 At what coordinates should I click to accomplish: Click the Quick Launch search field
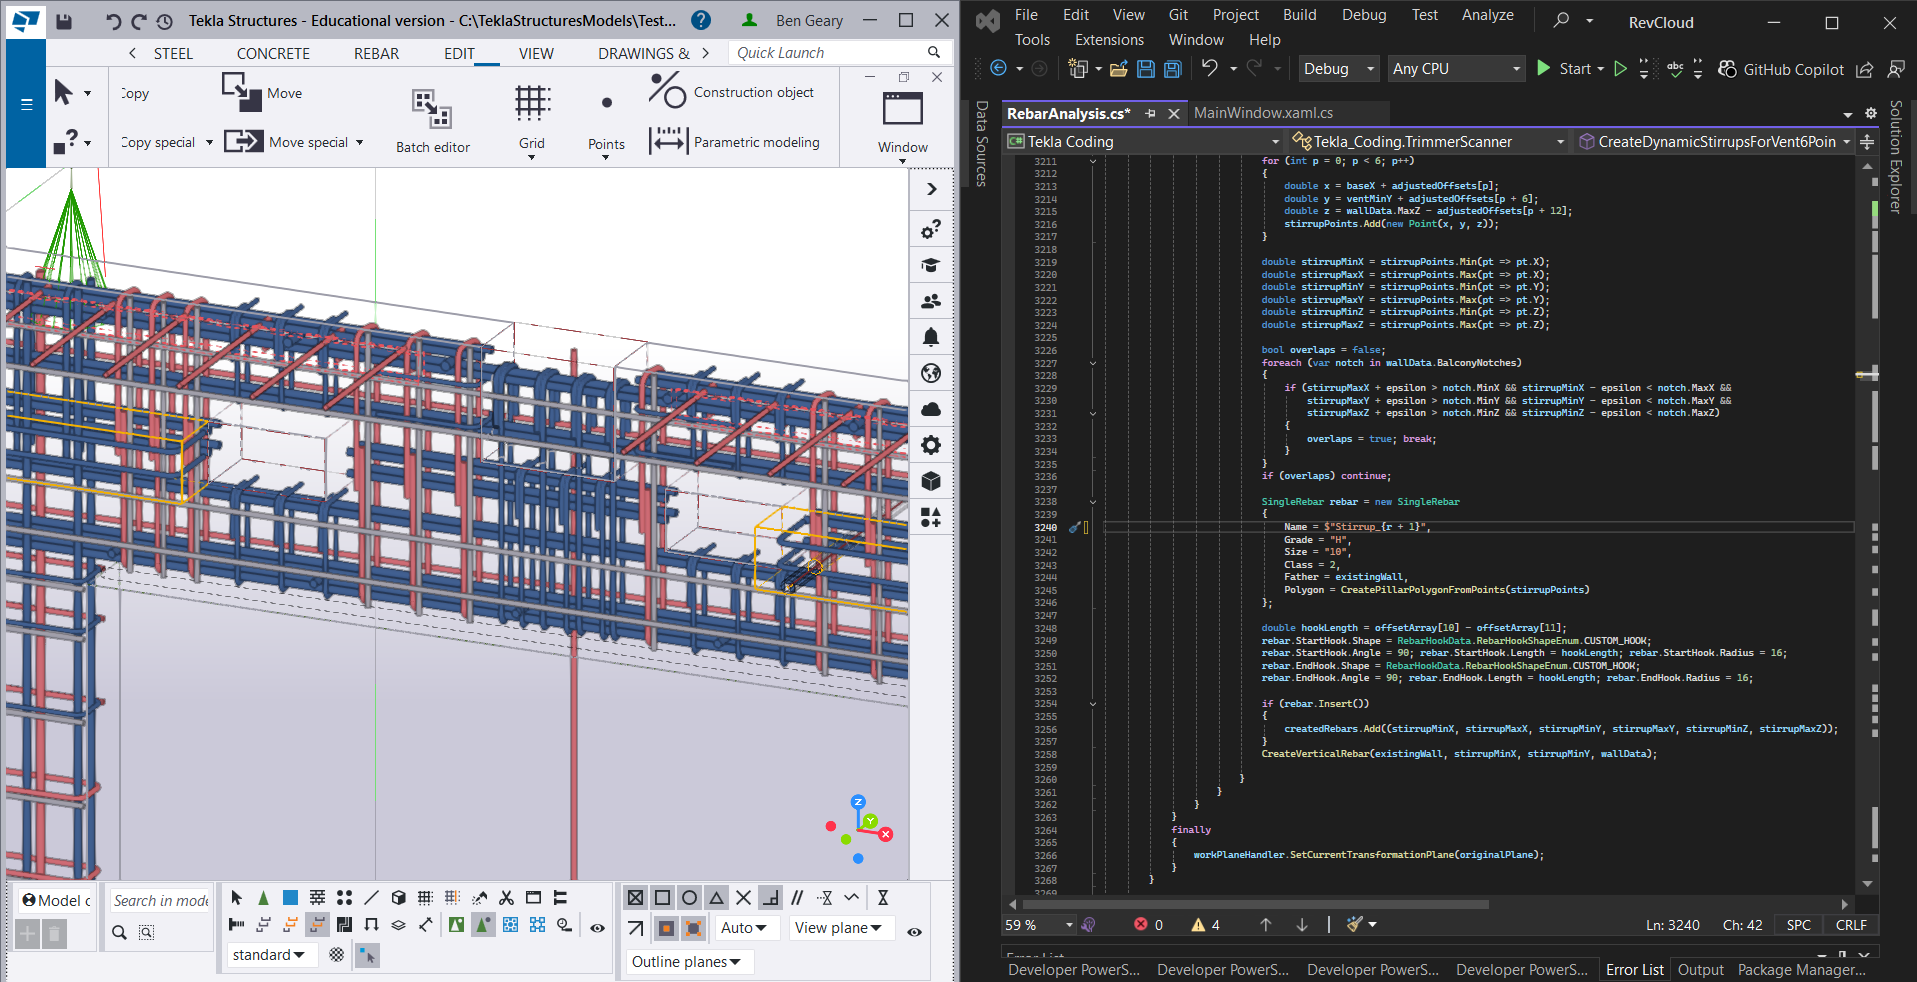pos(838,53)
